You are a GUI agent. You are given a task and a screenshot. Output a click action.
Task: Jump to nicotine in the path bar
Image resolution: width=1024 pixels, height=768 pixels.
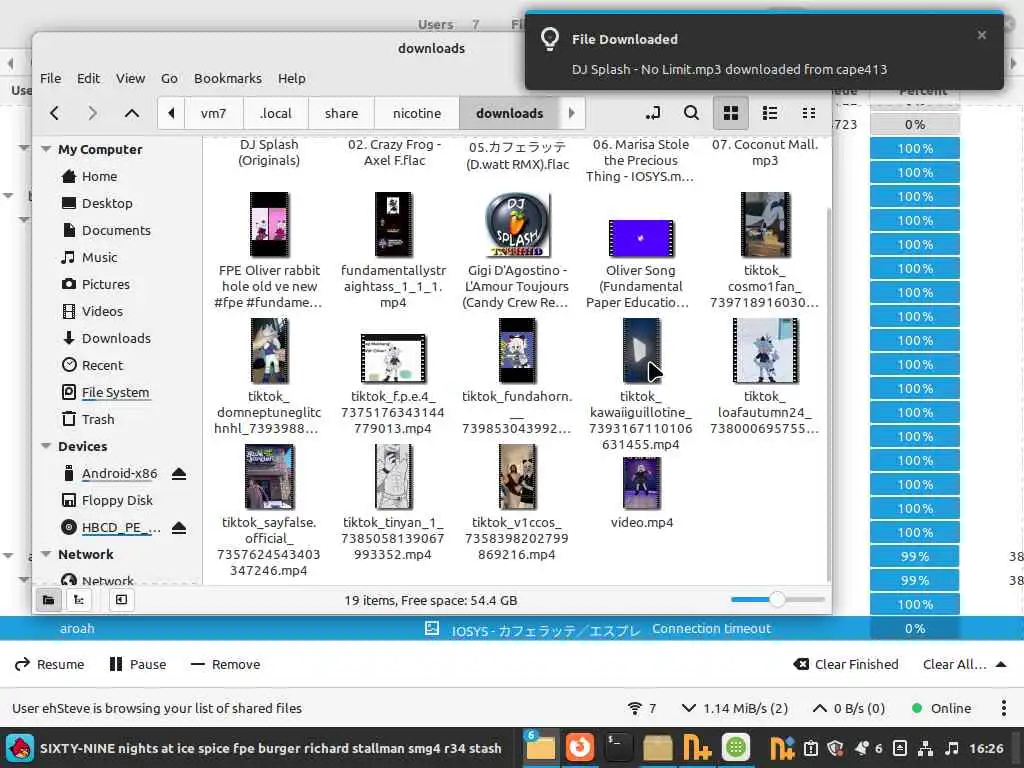pos(417,114)
